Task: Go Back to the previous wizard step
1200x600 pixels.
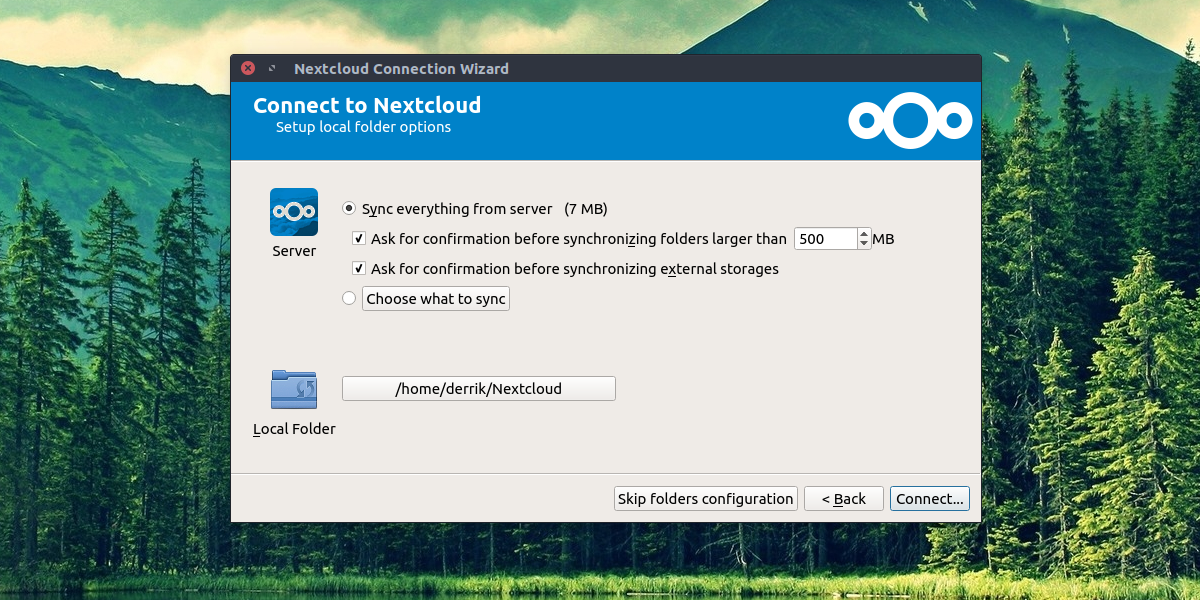Action: [844, 499]
